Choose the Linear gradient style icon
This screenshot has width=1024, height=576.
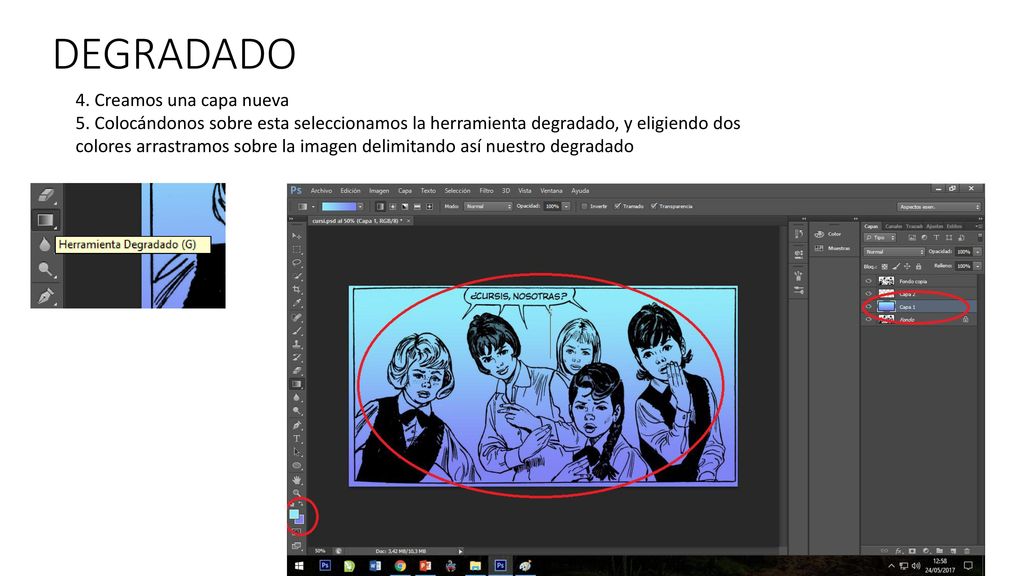(380, 206)
